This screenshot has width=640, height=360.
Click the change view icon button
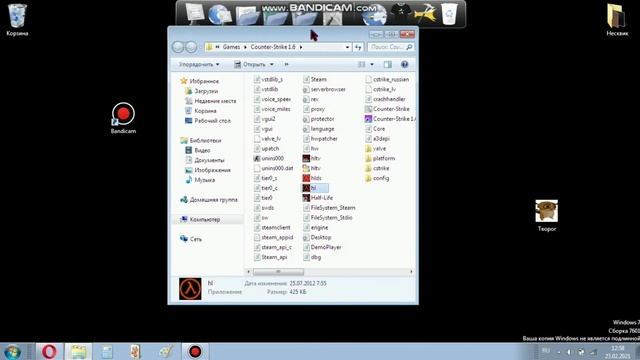362,64
